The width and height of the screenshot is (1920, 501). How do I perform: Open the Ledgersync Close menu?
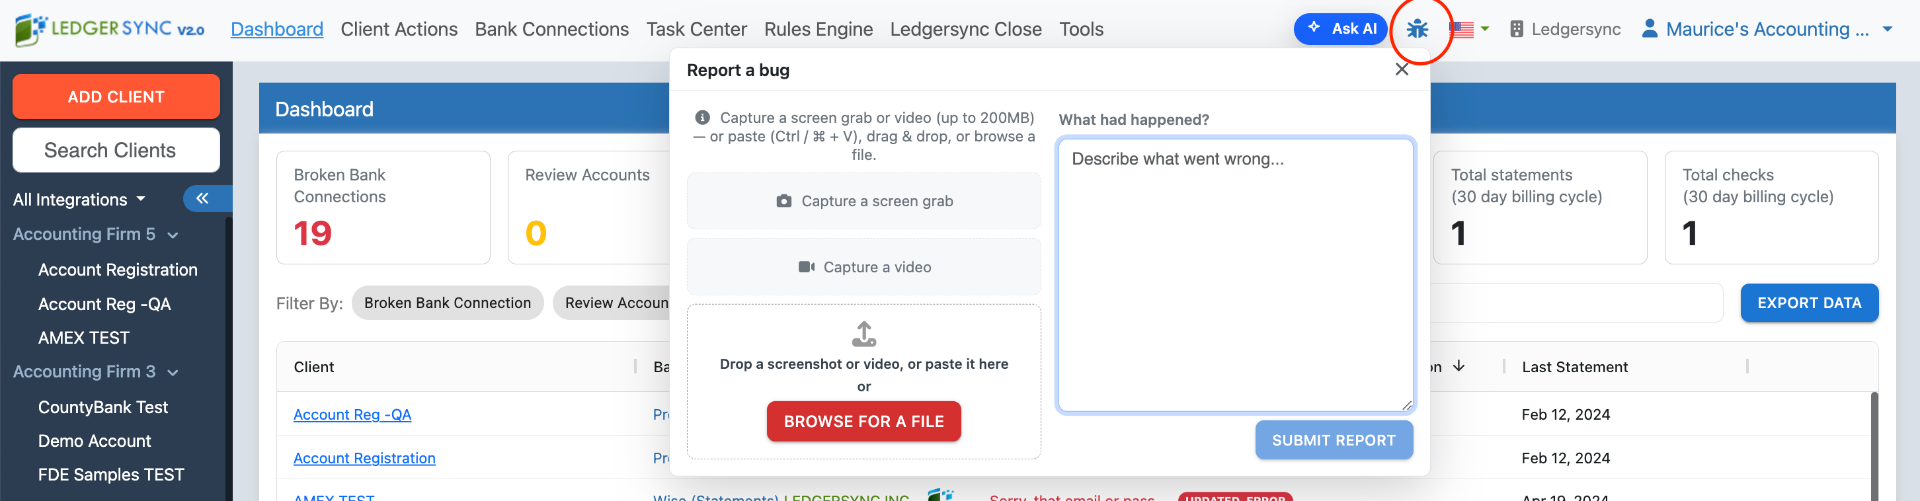pos(966,29)
